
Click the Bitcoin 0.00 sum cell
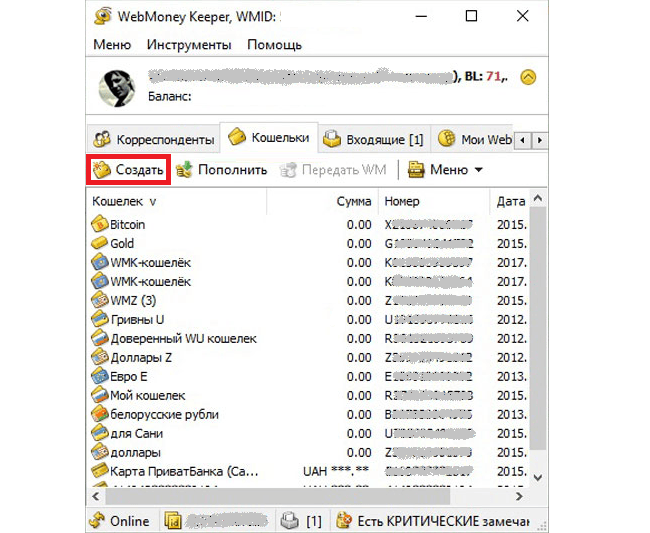(359, 225)
